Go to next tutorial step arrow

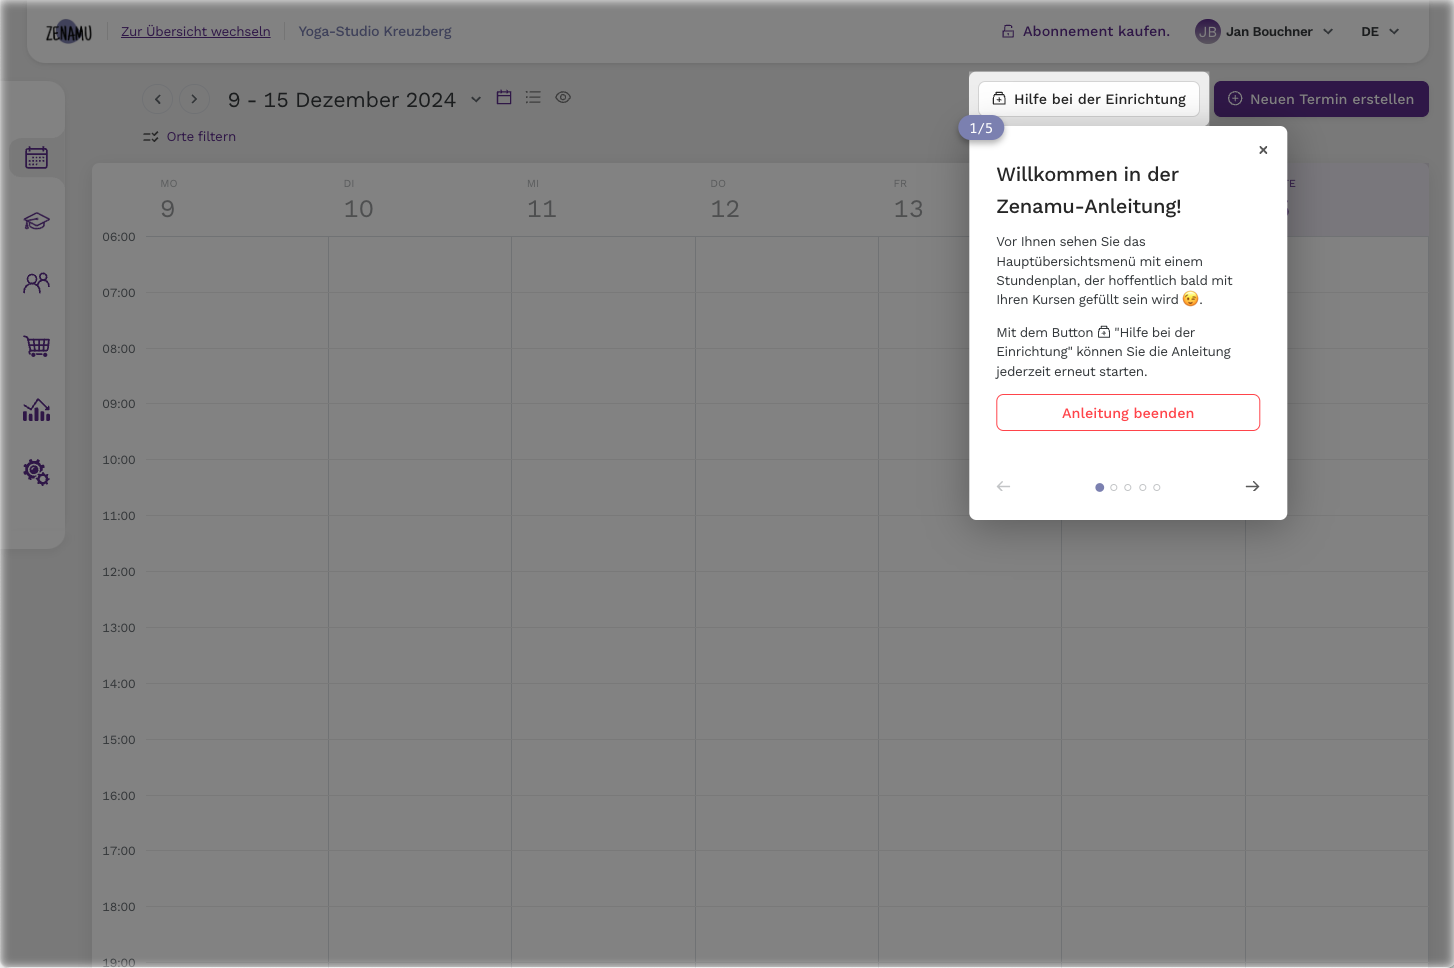click(1252, 486)
